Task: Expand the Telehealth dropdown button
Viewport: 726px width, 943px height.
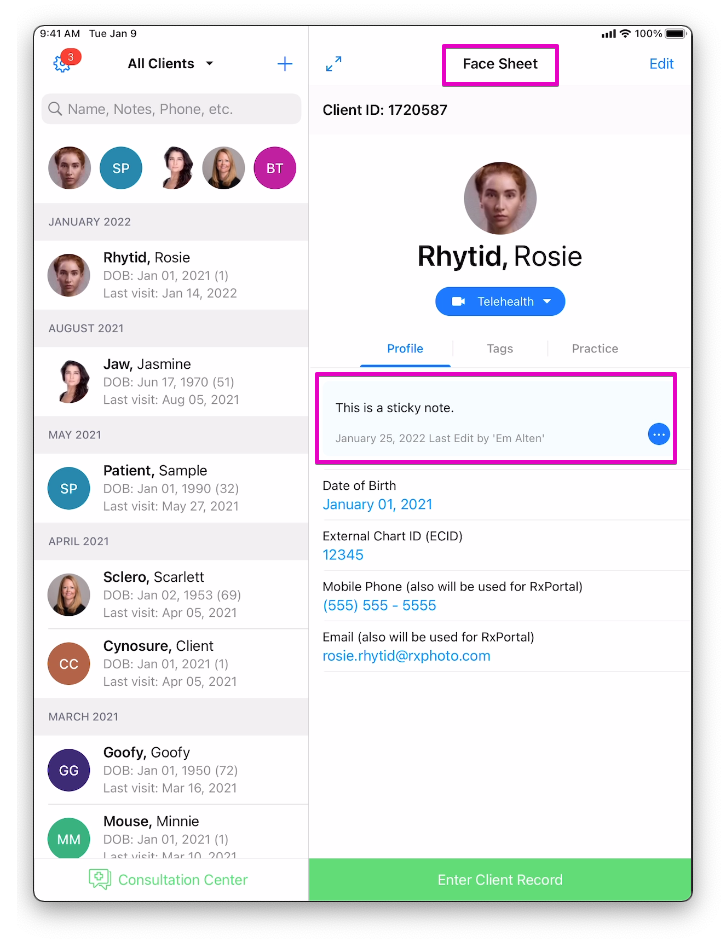Action: coord(500,301)
